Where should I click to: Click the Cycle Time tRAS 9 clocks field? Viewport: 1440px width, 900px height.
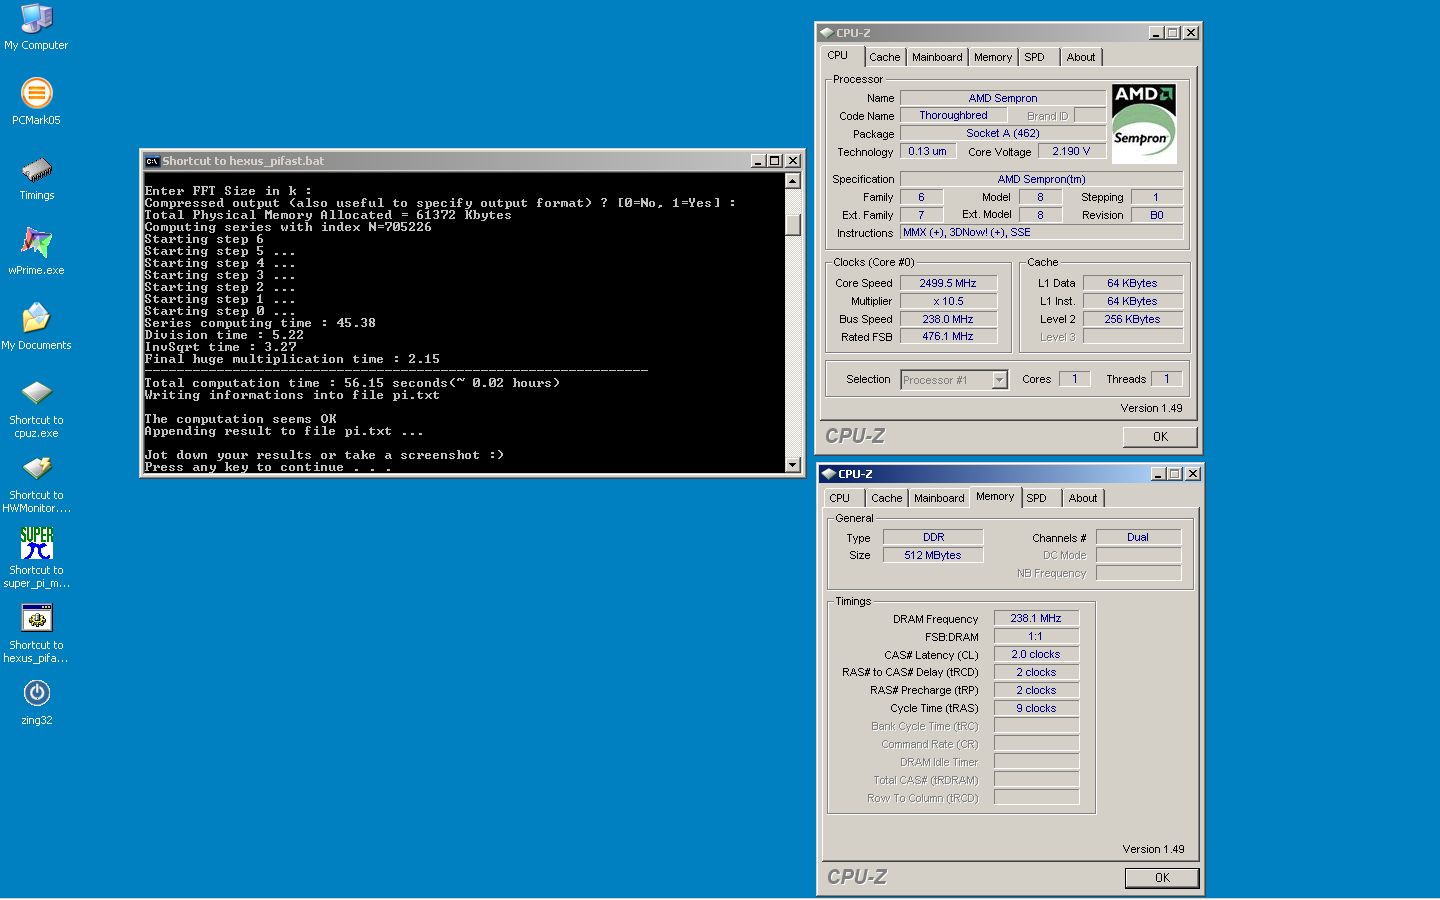click(1036, 708)
